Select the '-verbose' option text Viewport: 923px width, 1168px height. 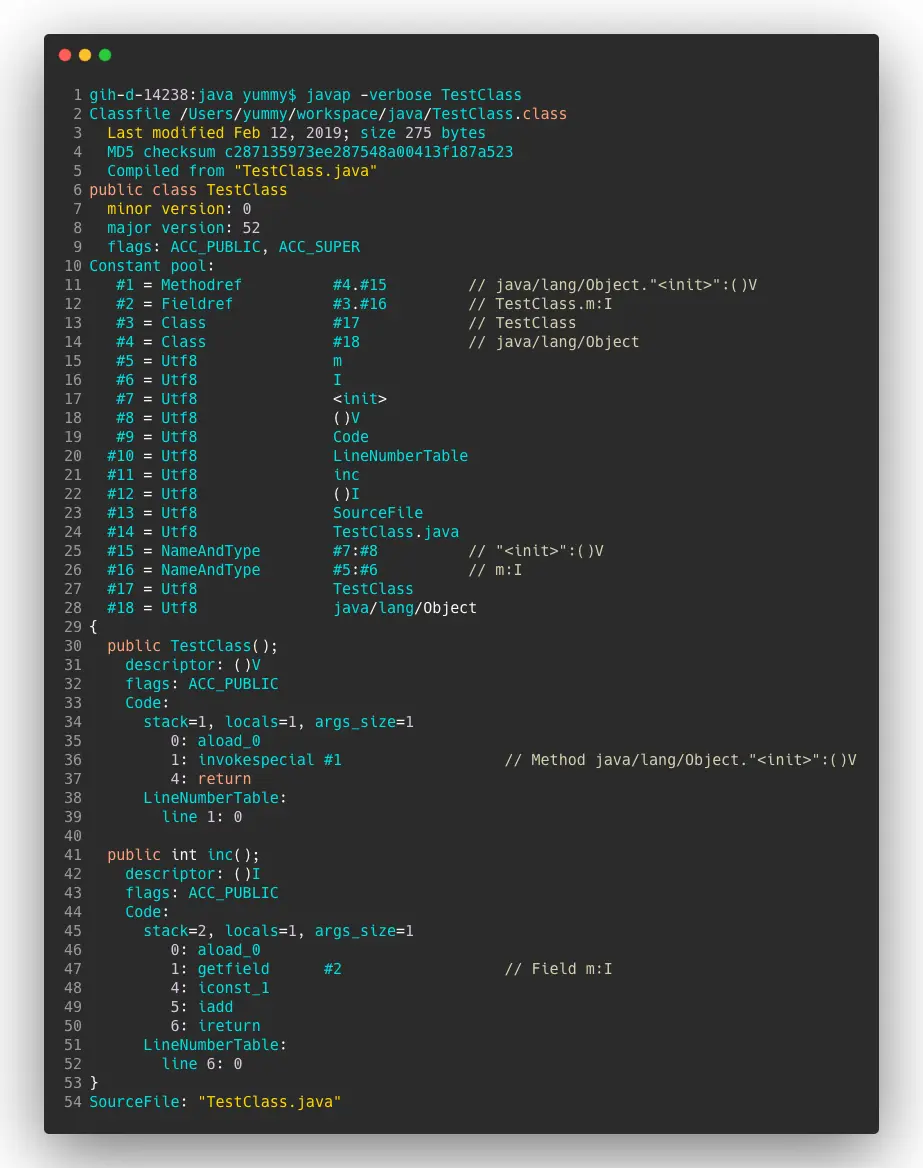pyautogui.click(x=396, y=95)
